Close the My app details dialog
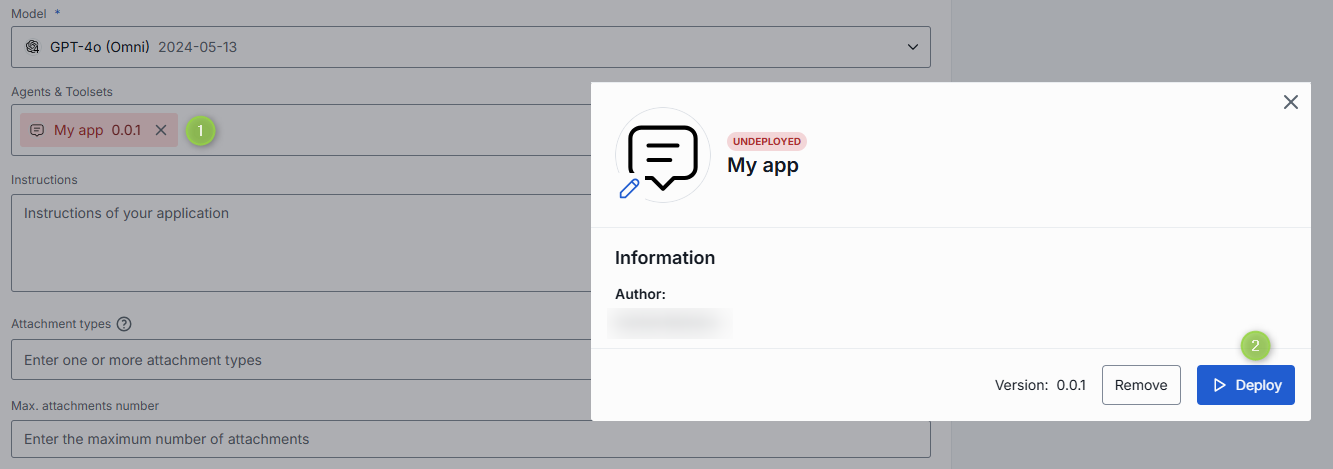Image resolution: width=1333 pixels, height=469 pixels. (1290, 102)
